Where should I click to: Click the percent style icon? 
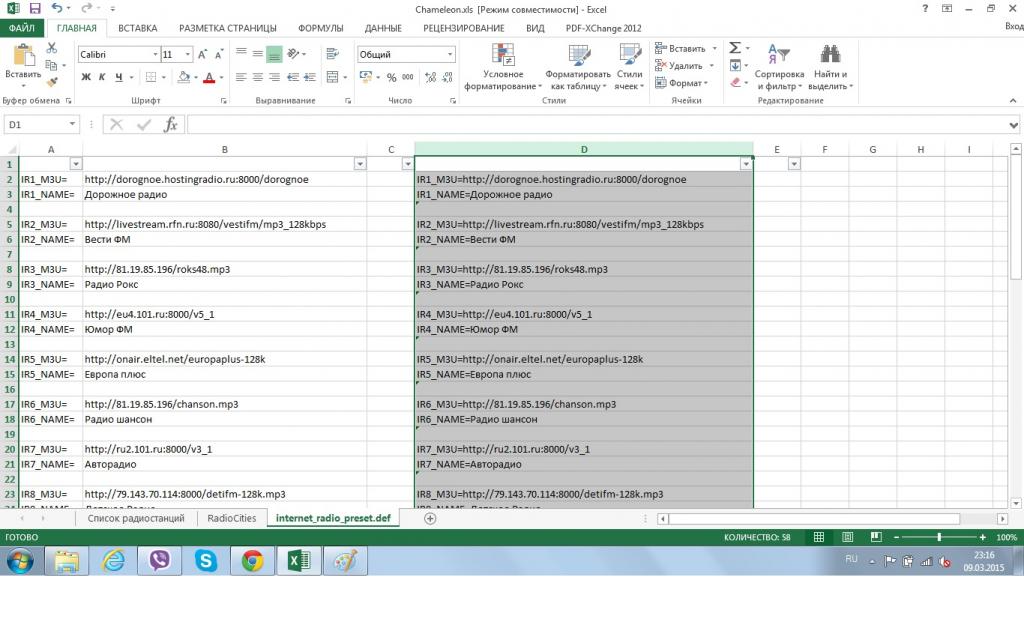[x=391, y=77]
